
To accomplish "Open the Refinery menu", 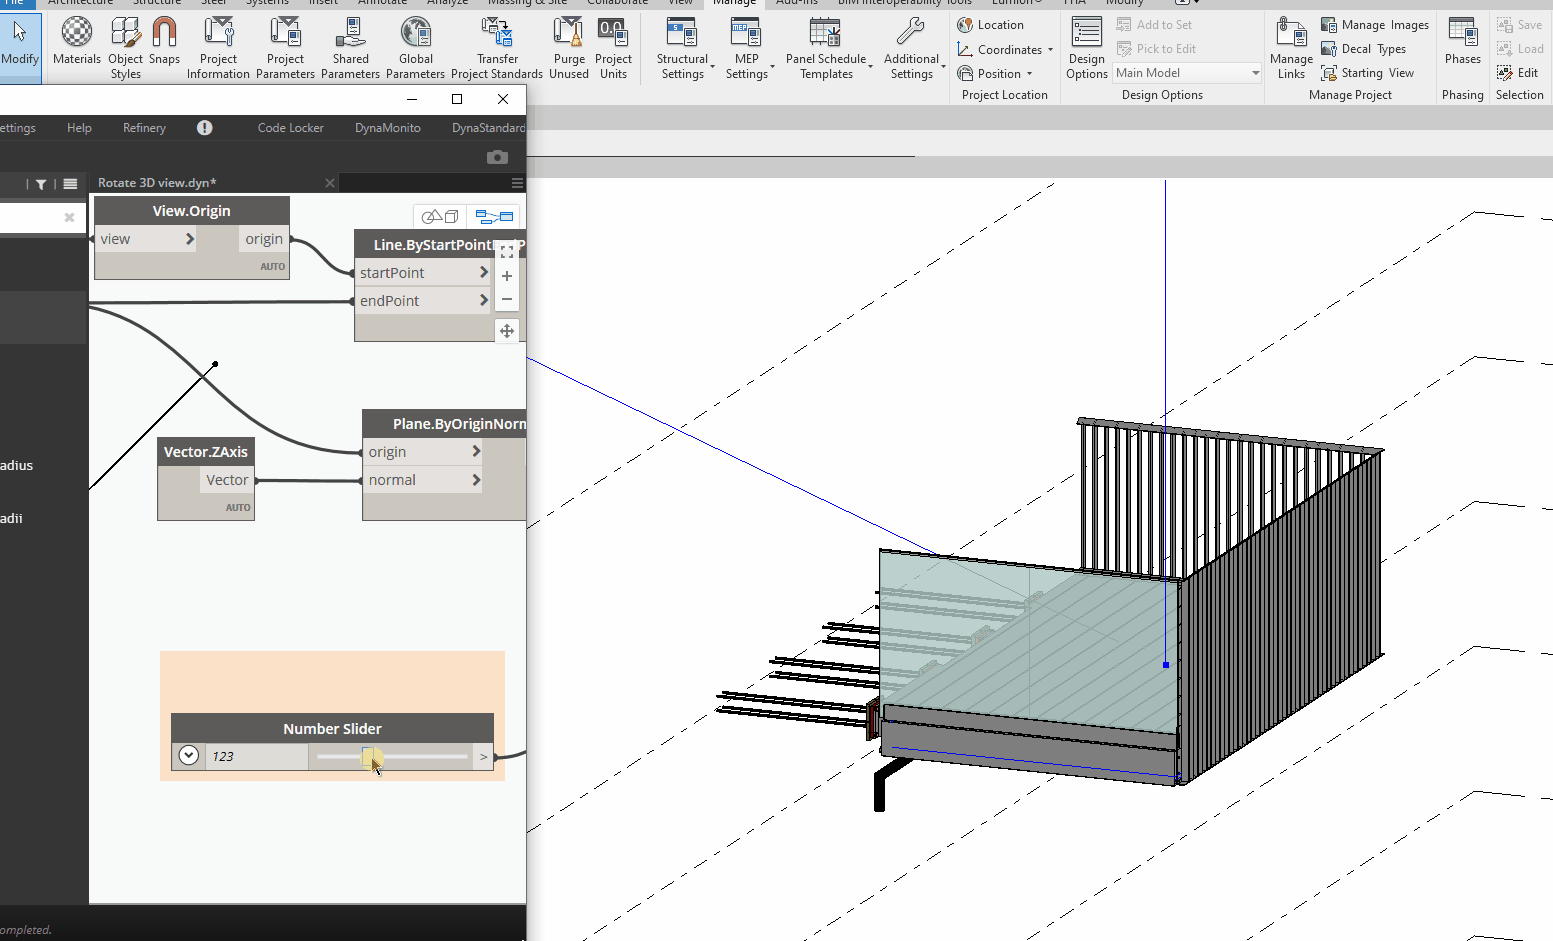I will tap(144, 128).
